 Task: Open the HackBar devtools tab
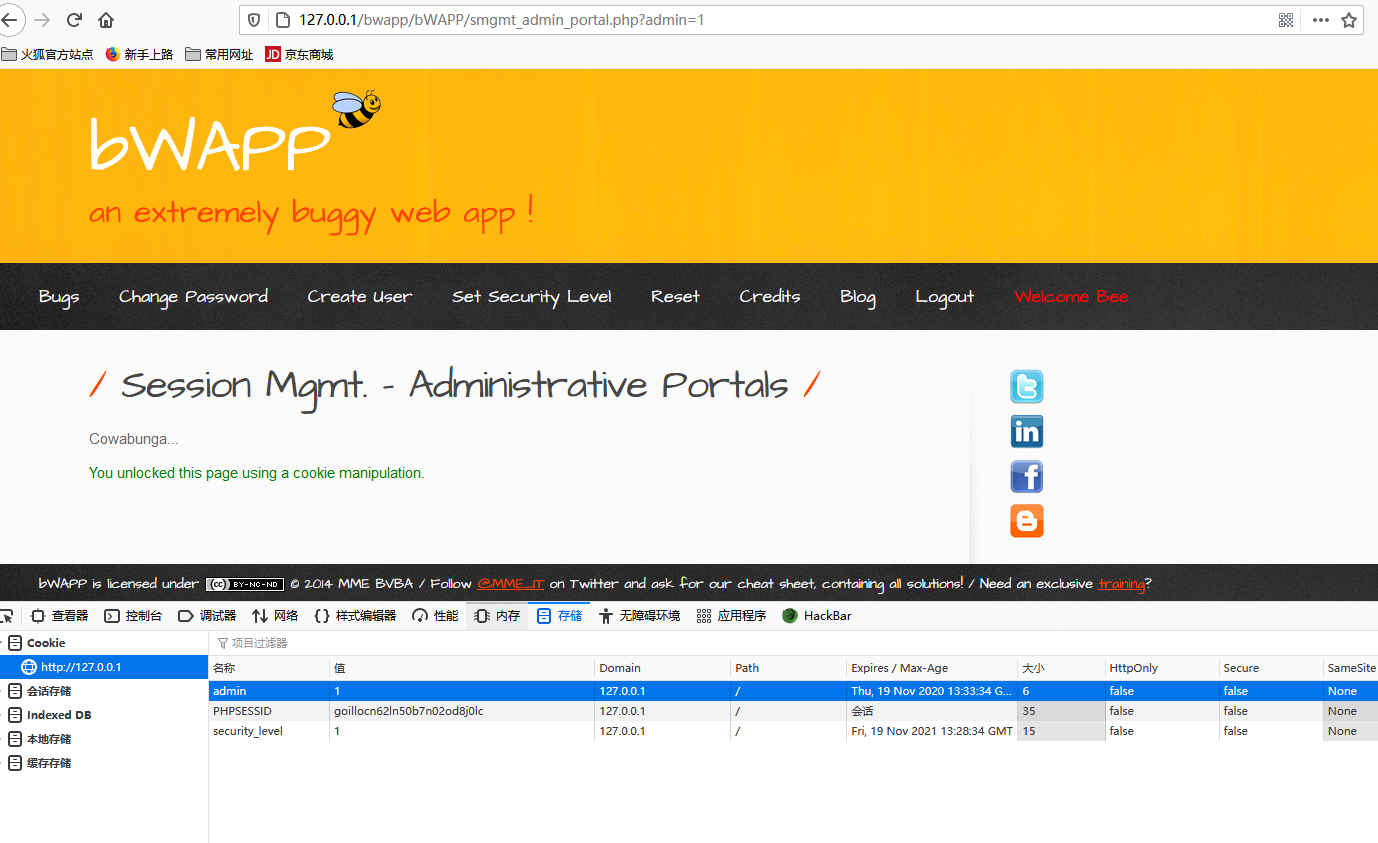817,616
